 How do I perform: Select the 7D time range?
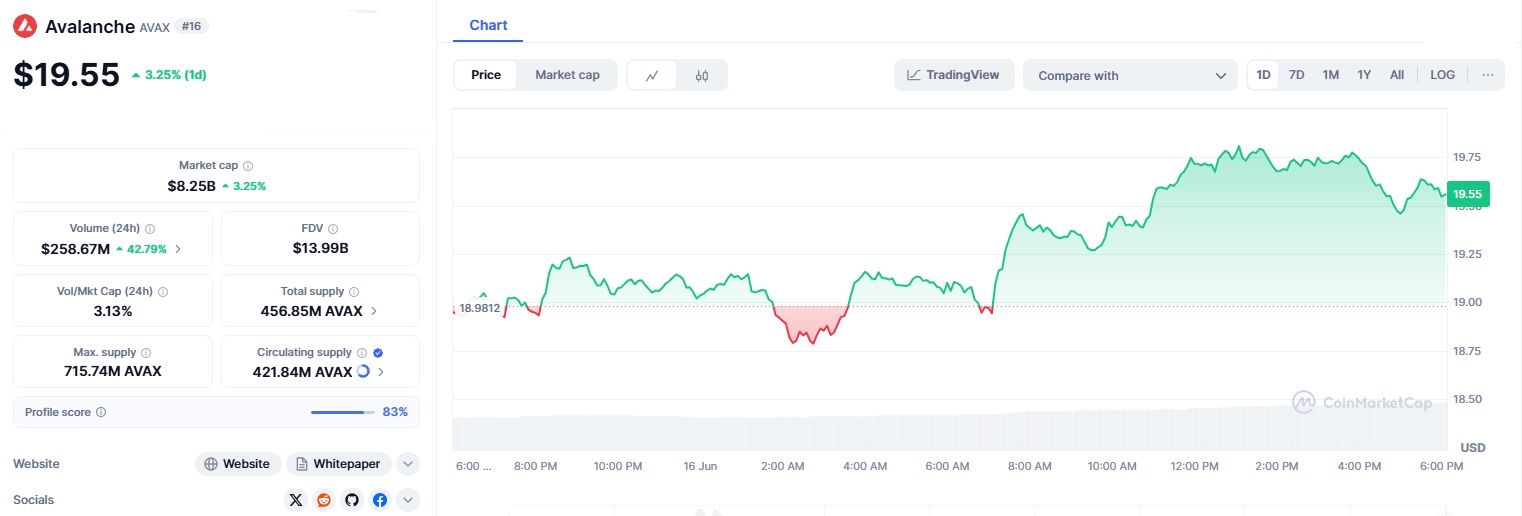pyautogui.click(x=1296, y=75)
